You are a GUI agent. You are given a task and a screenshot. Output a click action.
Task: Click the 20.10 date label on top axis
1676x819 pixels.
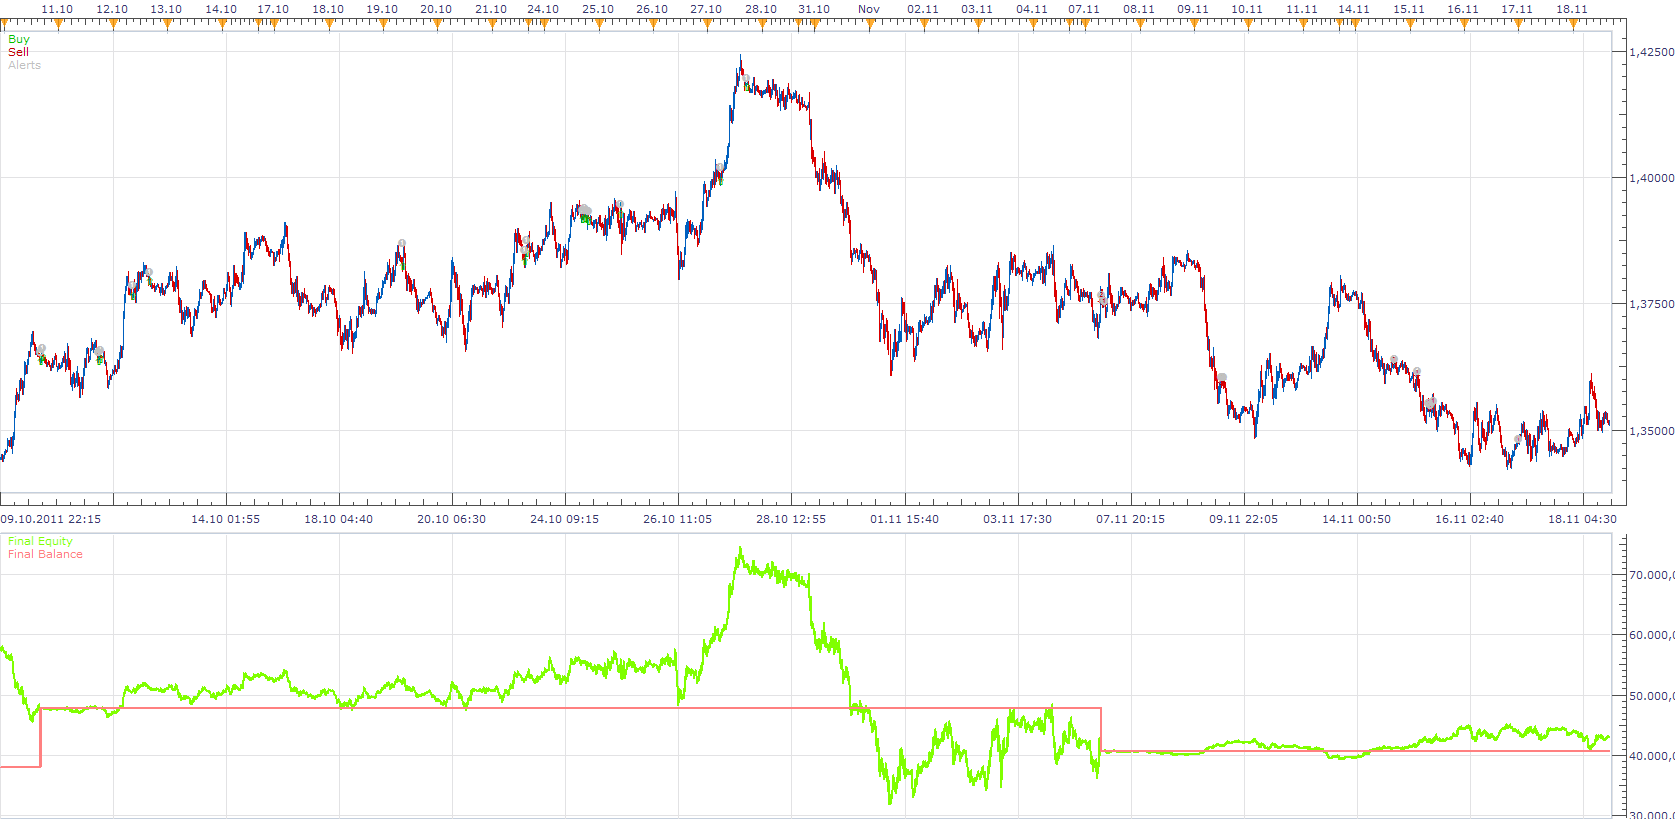point(436,9)
